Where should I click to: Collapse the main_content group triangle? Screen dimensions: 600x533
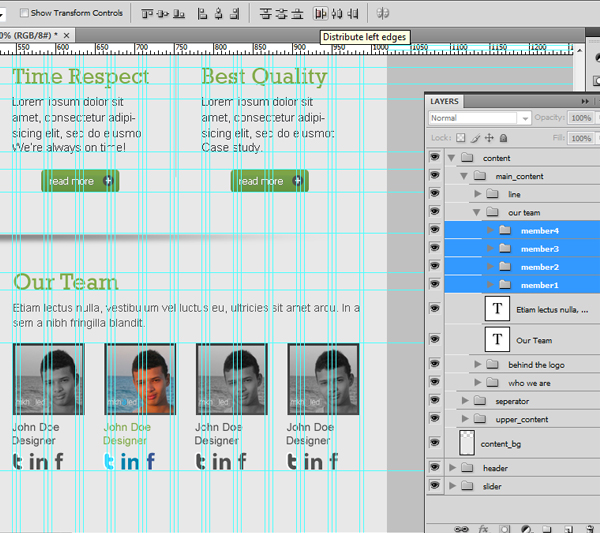(x=464, y=176)
